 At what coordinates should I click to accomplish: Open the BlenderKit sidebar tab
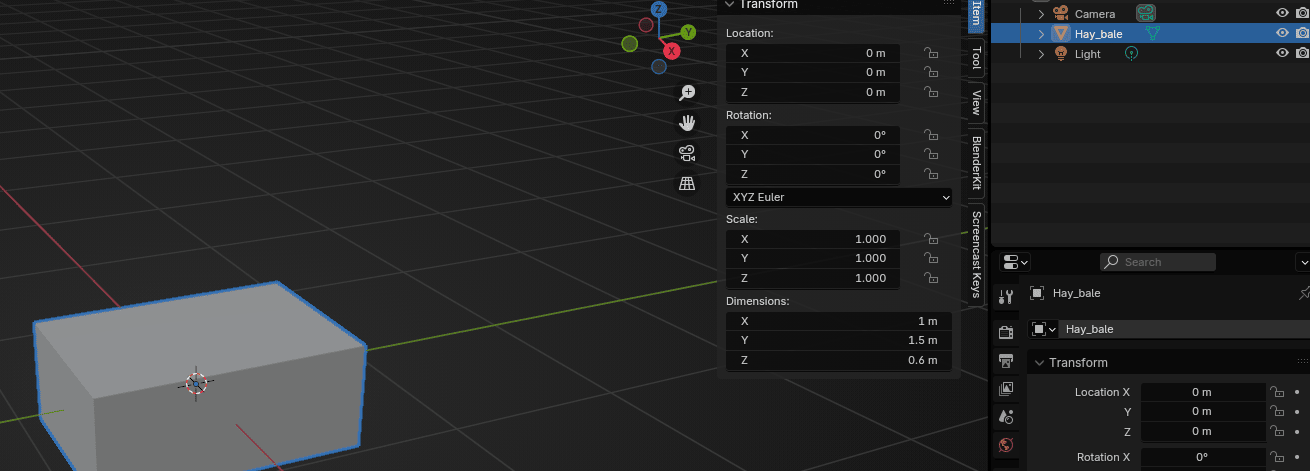pyautogui.click(x=977, y=164)
